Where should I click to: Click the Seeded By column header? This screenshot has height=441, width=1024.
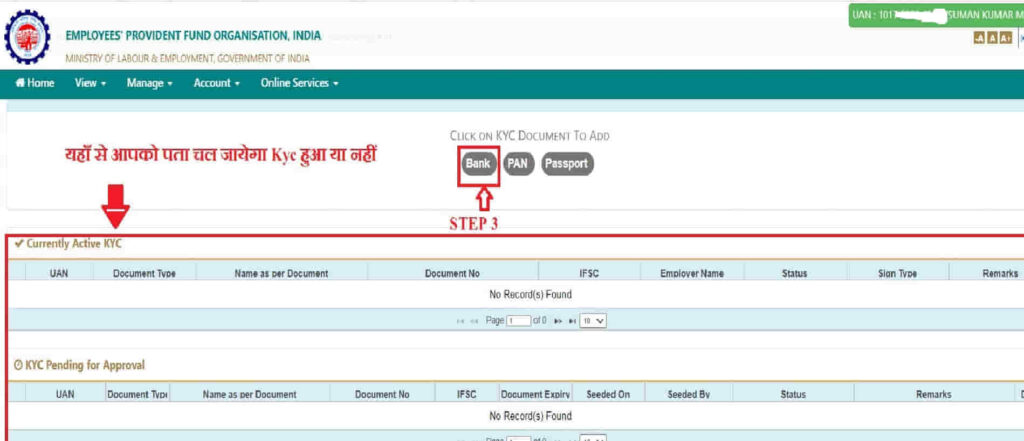click(688, 395)
